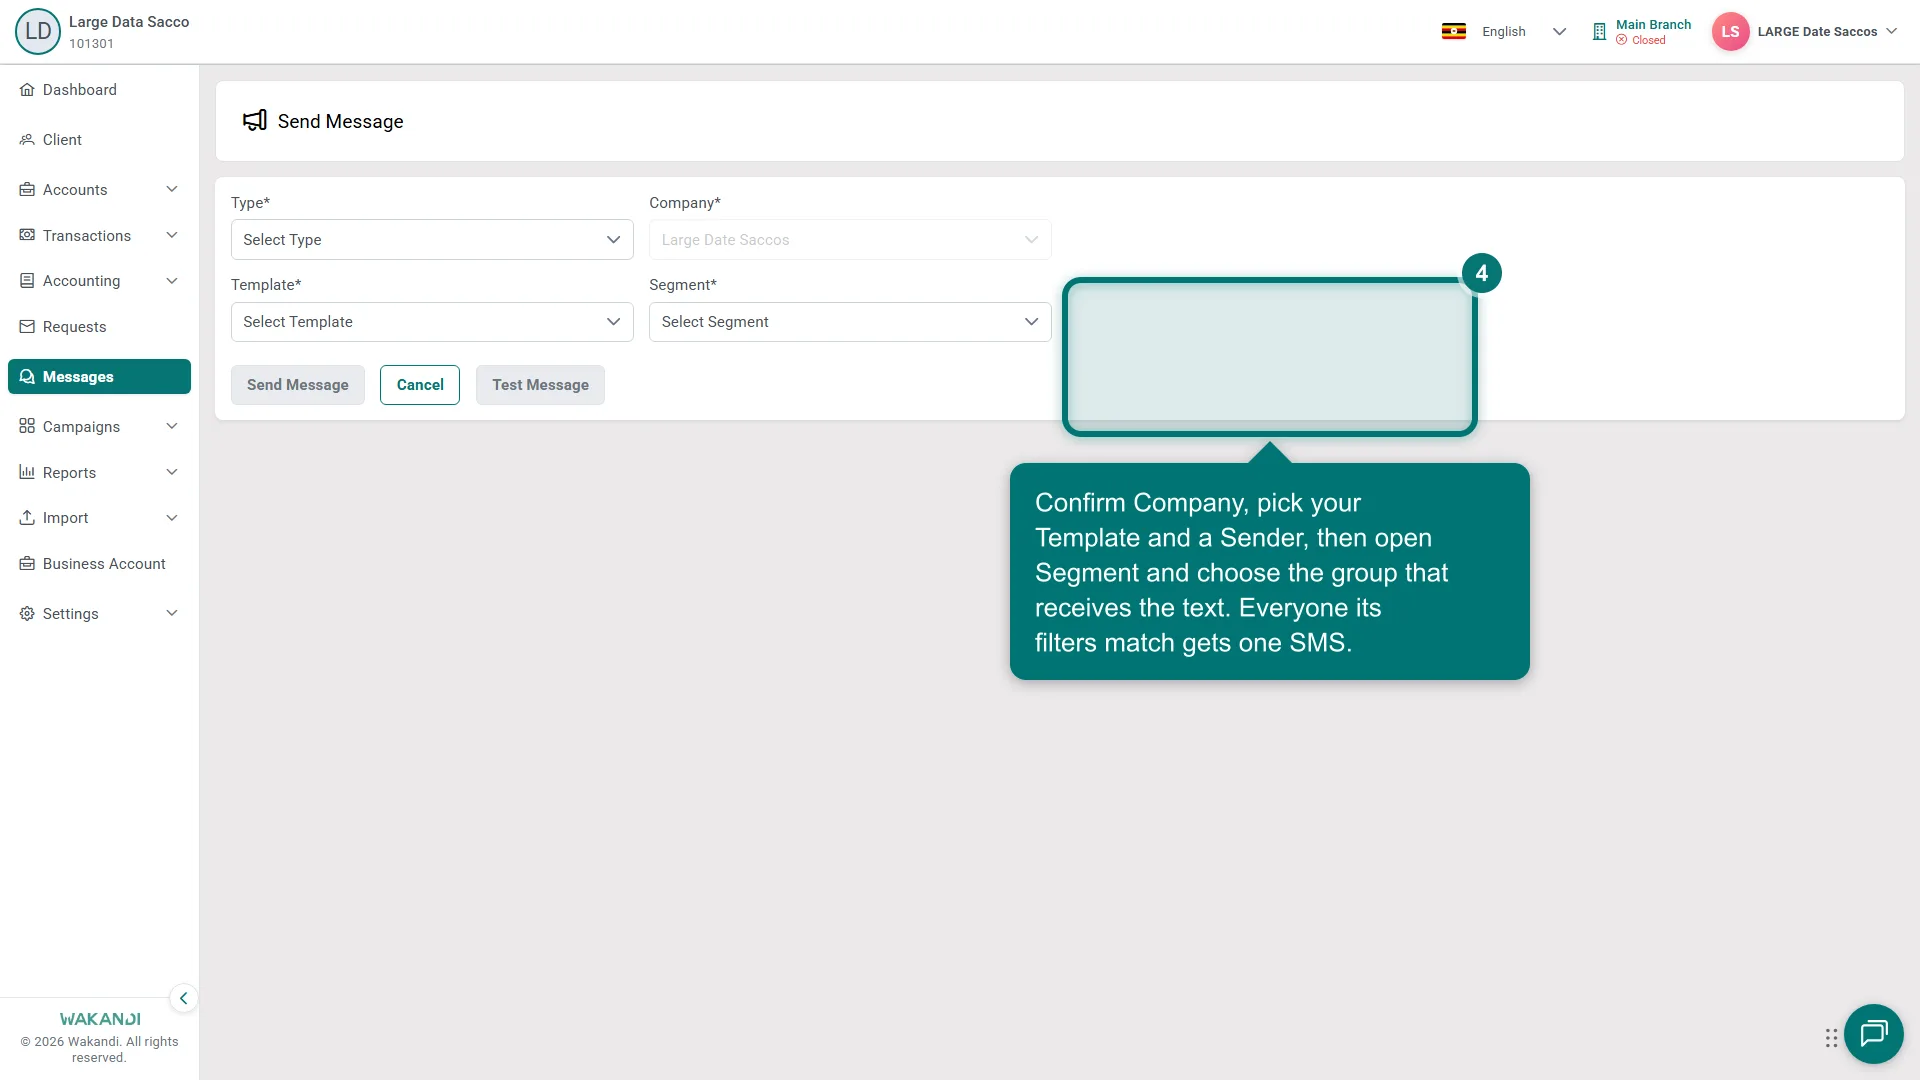Open the Company dropdown

tap(850, 240)
